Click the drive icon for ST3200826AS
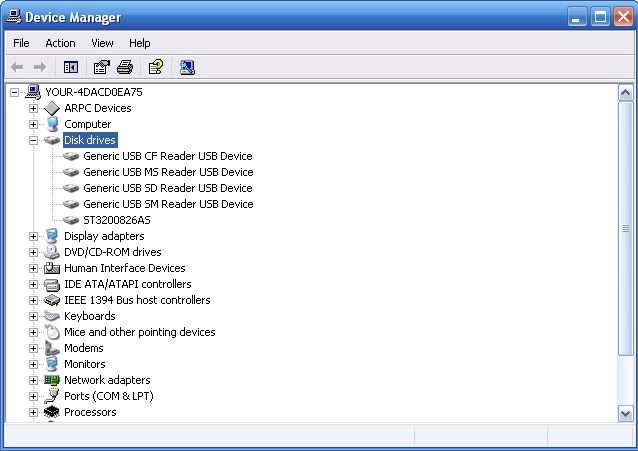638x451 pixels. (71, 220)
